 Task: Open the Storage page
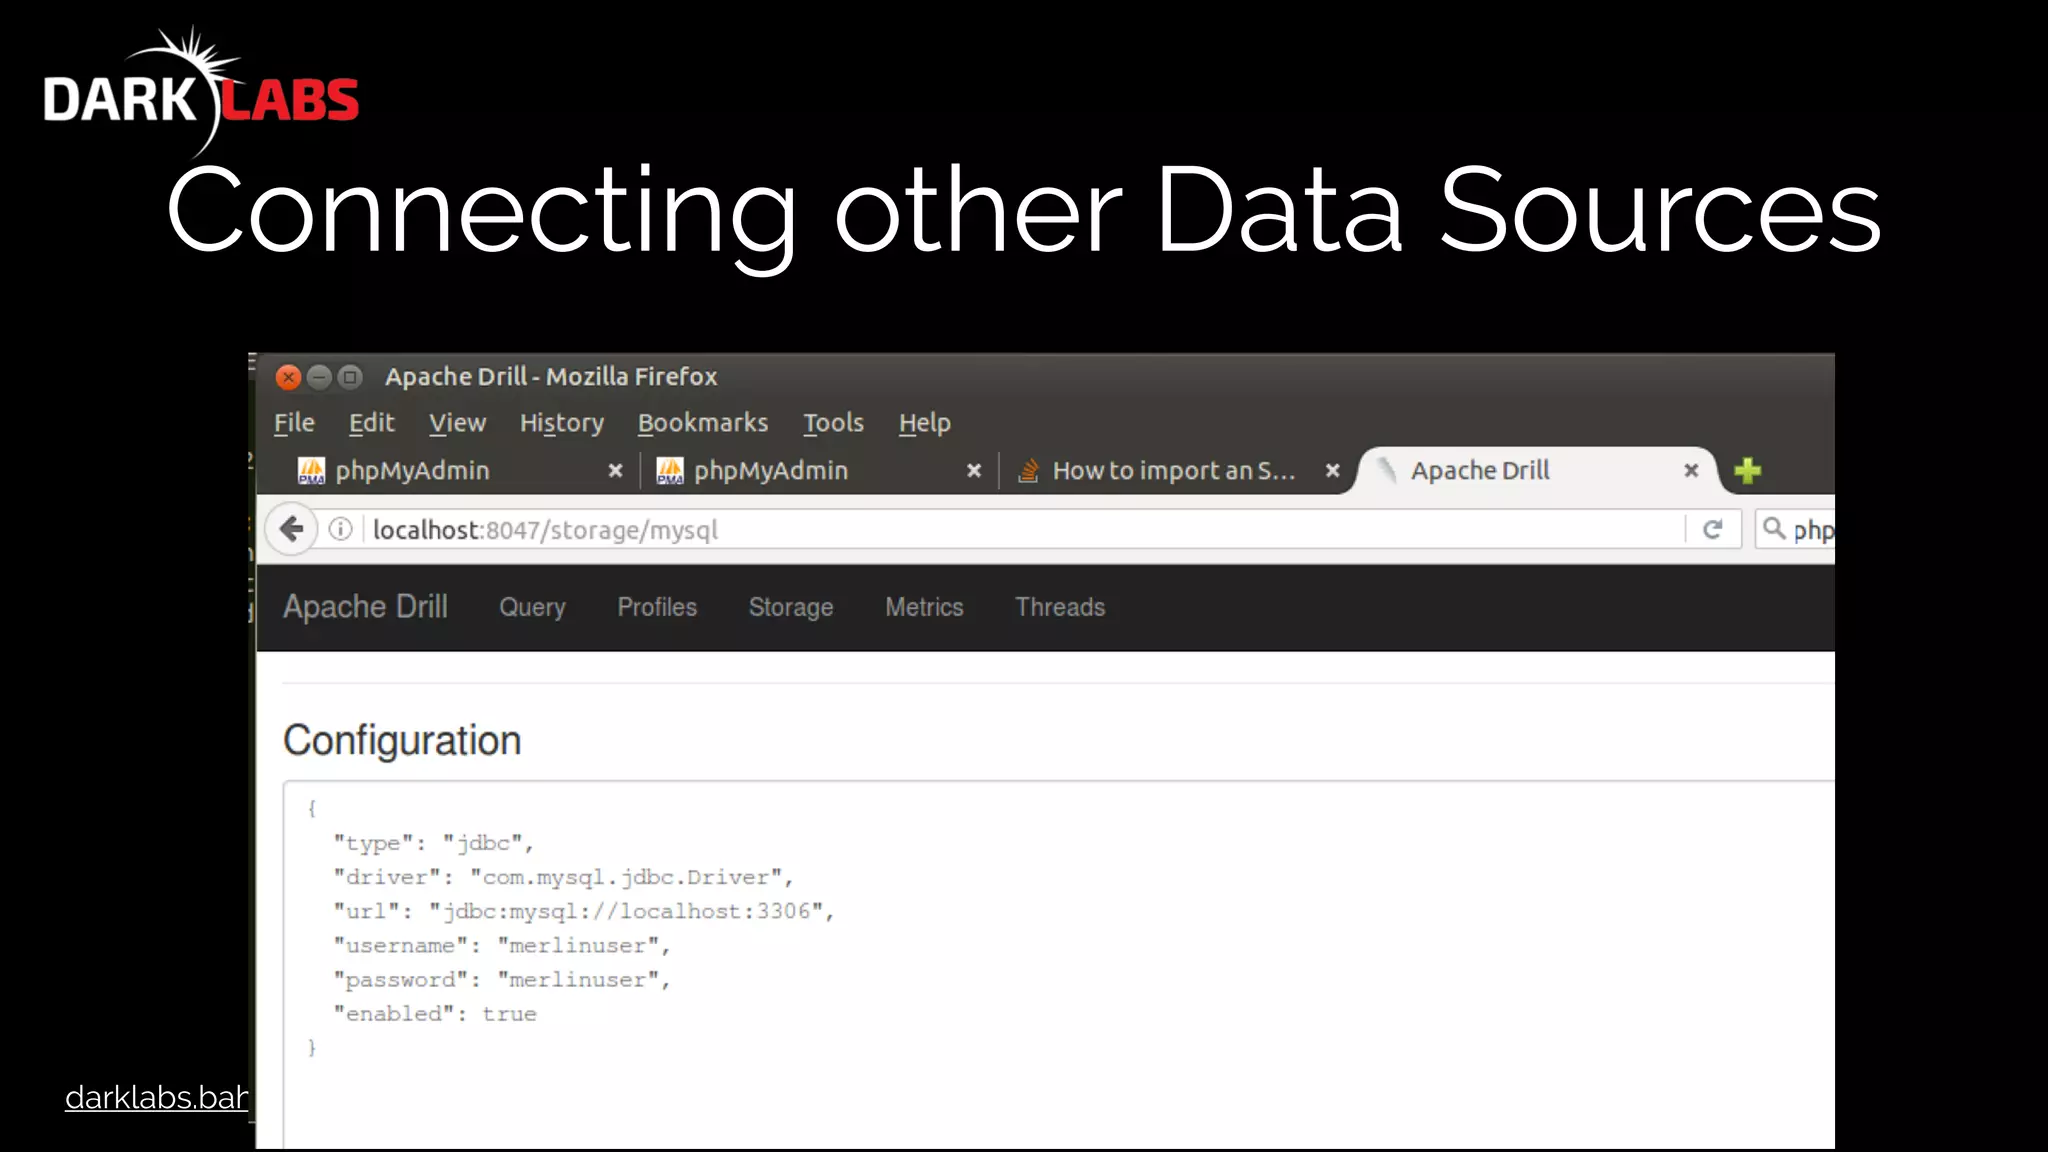point(791,607)
